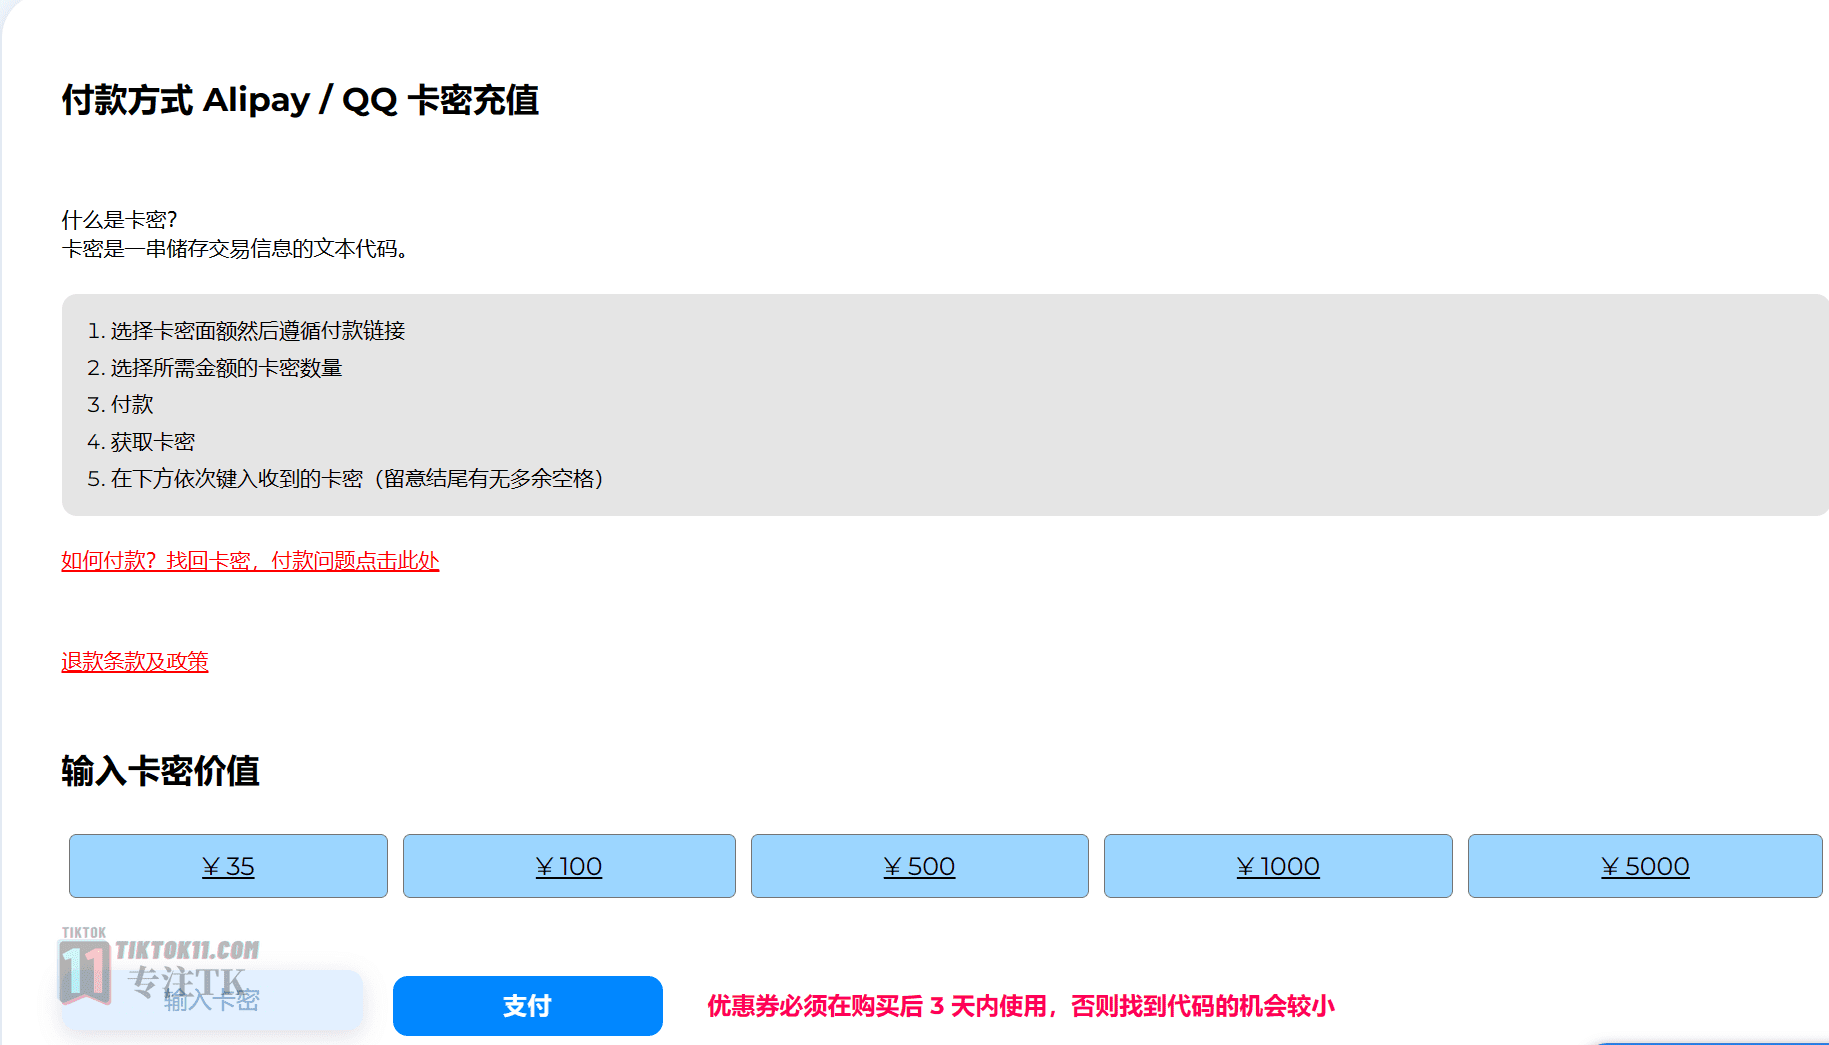Screen dimensions: 1829x1045
Task: Click step 2 选择所需金额的卡密数量 instruction
Action: tap(215, 368)
